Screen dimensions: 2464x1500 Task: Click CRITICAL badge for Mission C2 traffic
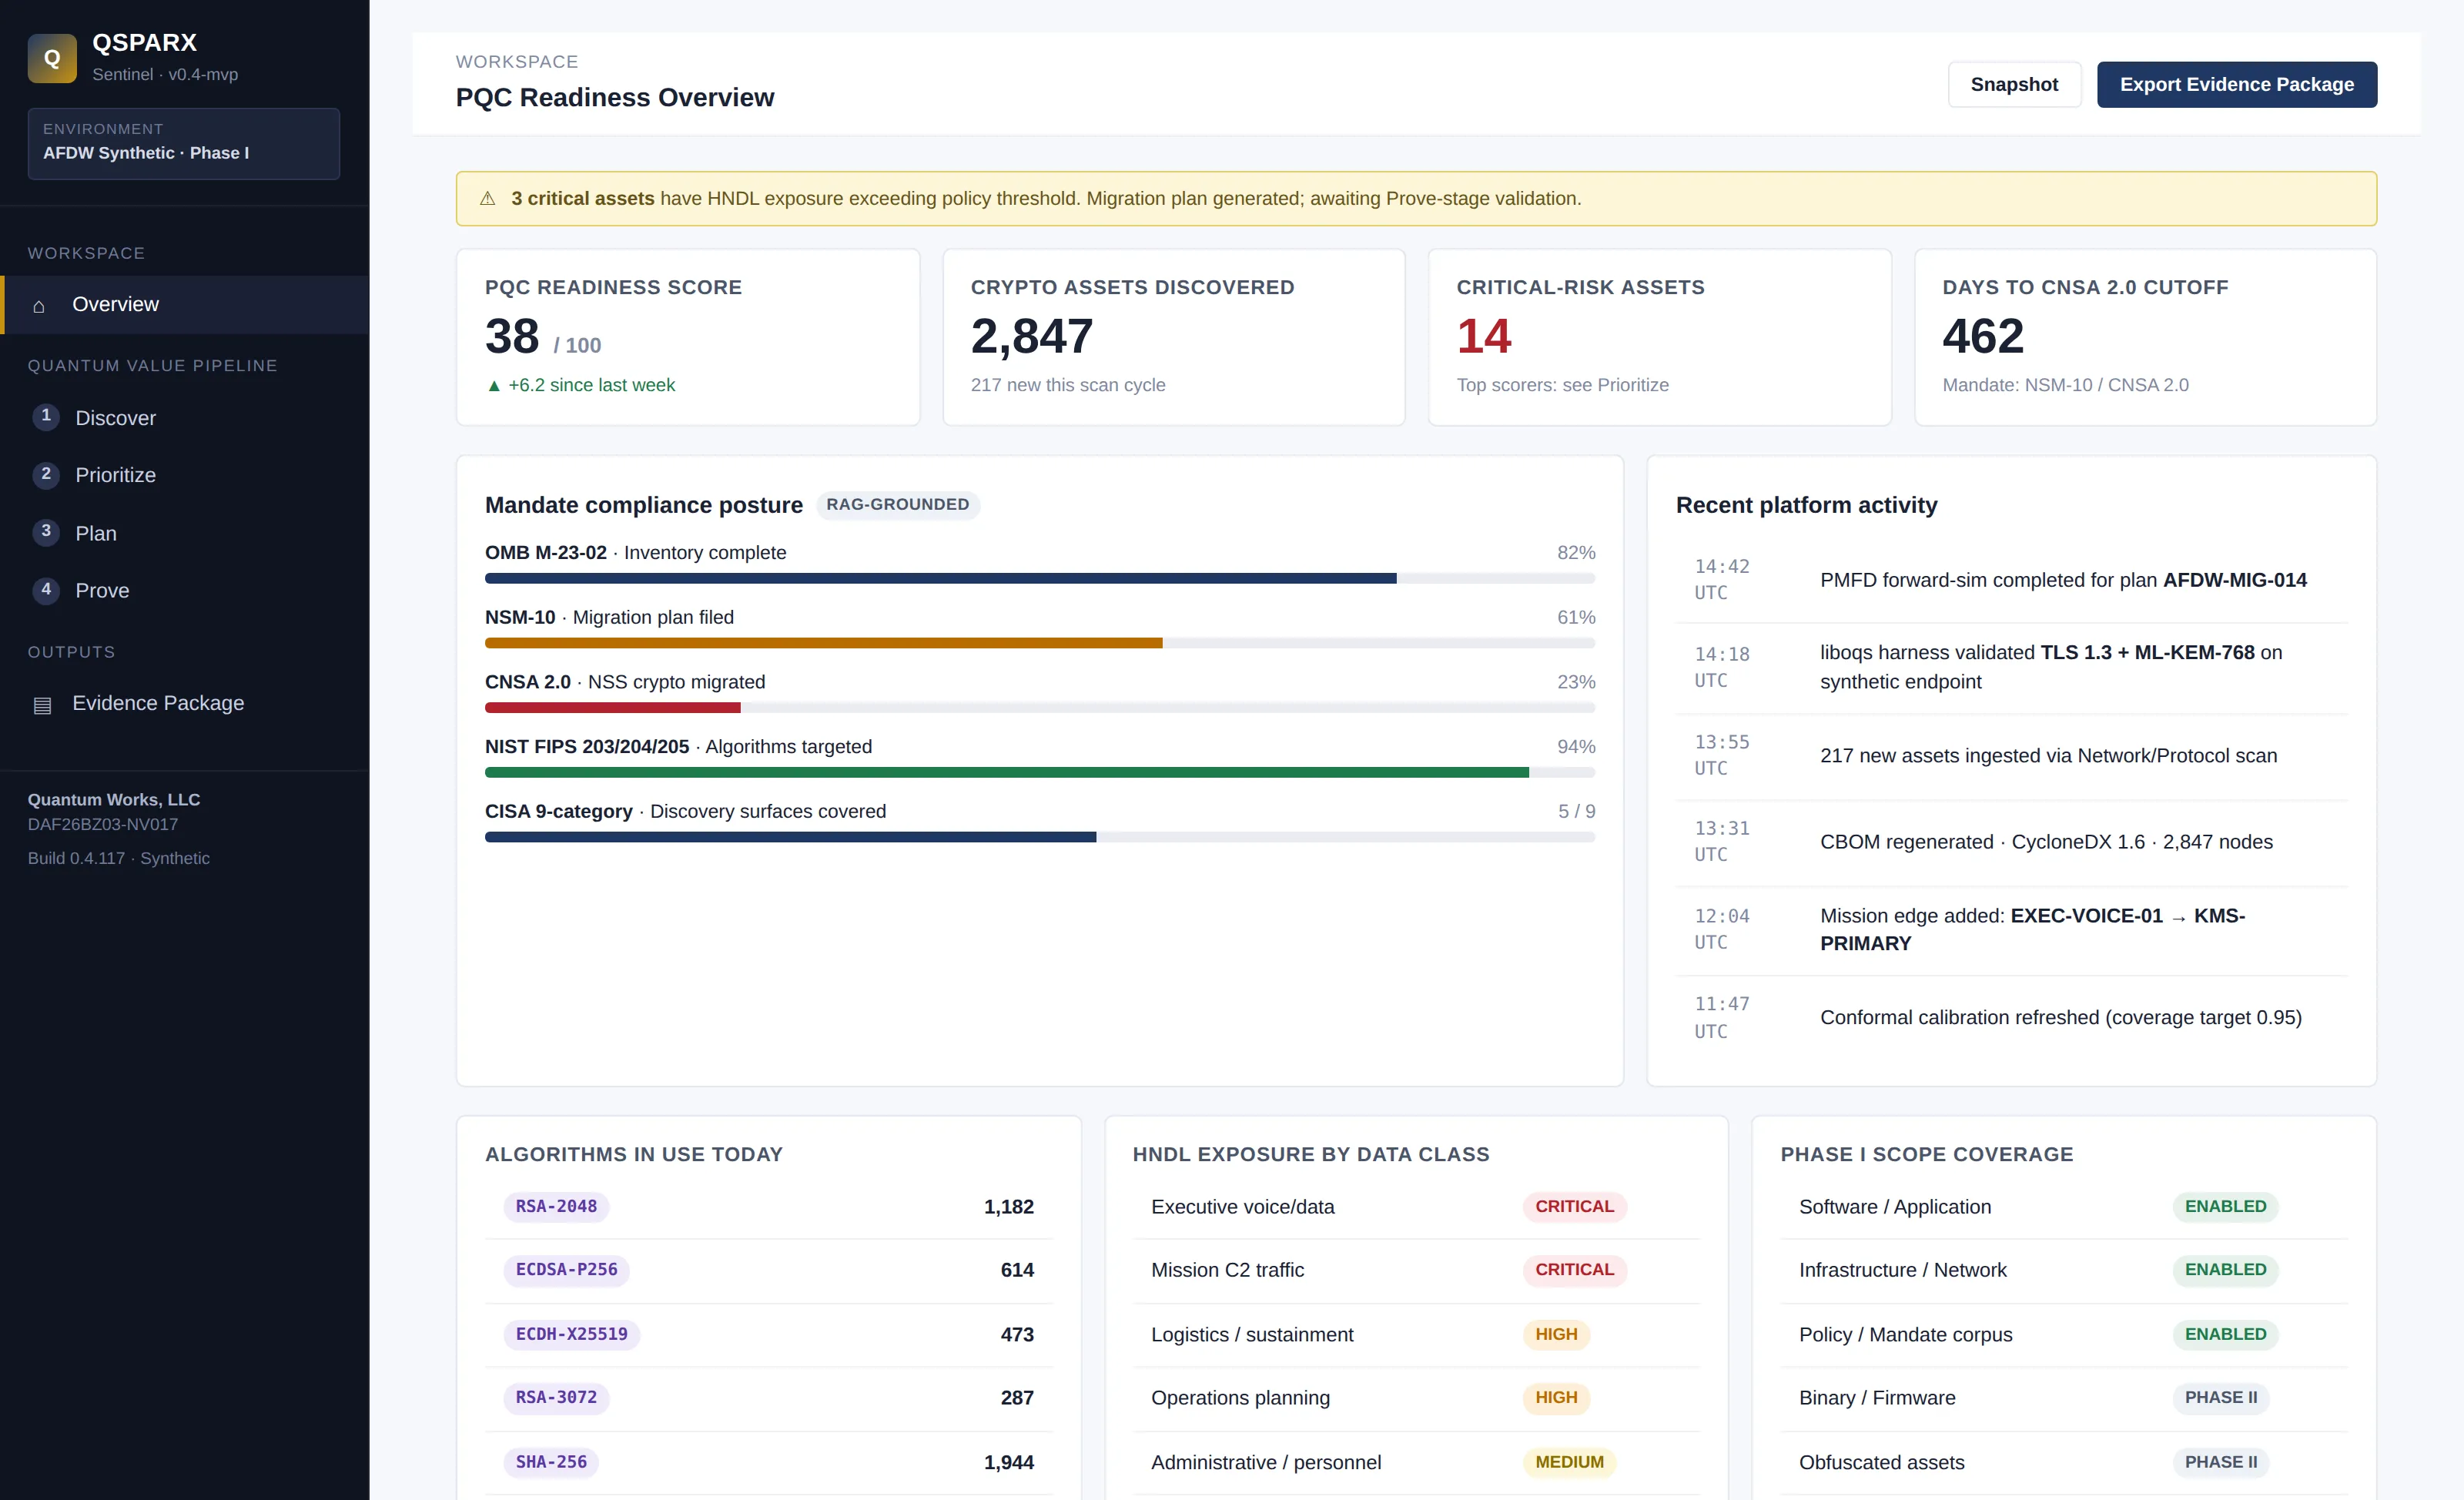pos(1574,1270)
